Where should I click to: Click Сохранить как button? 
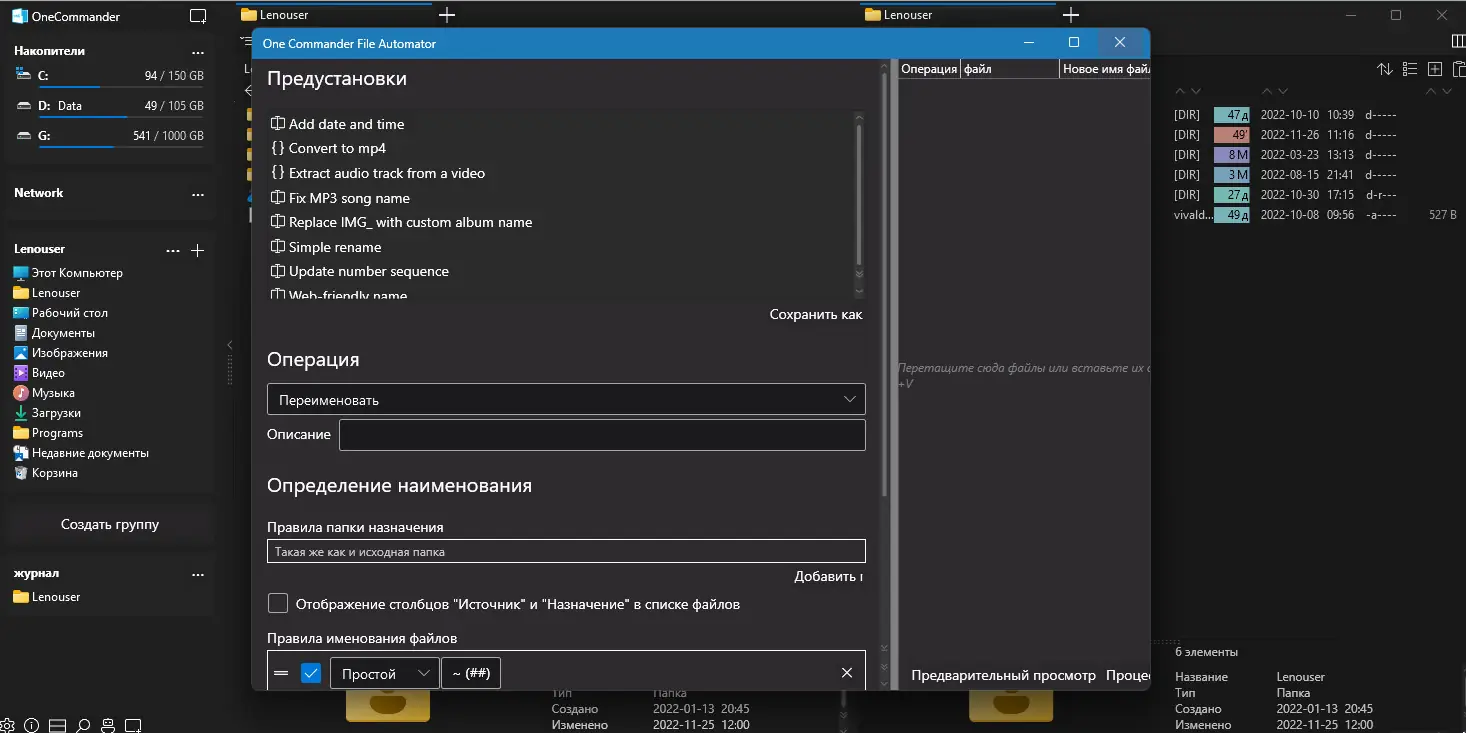[x=816, y=314]
